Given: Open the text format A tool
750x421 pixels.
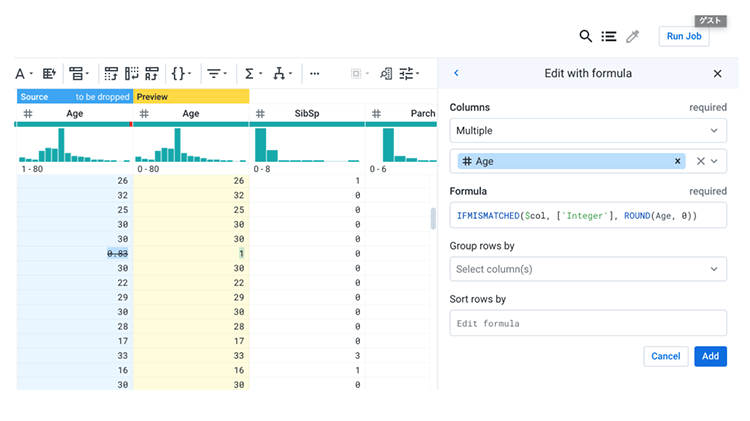Looking at the screenshot, I should tap(22, 73).
